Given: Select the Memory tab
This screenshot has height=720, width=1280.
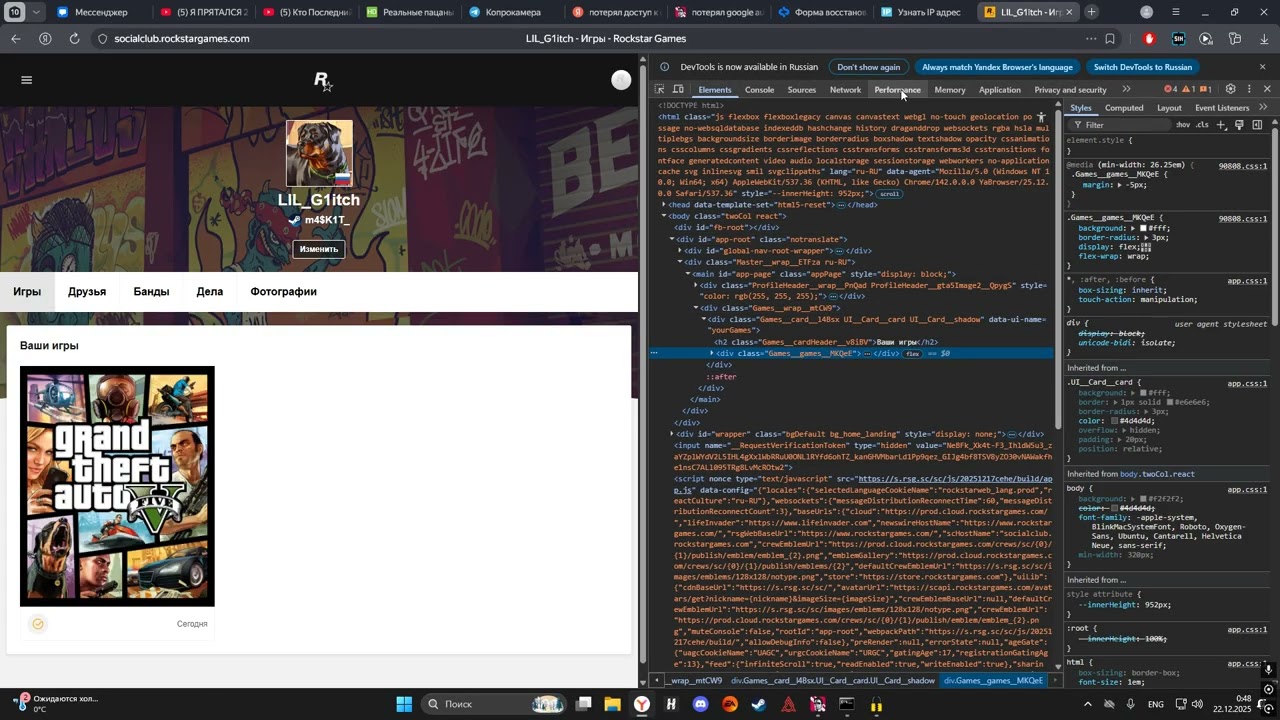Looking at the screenshot, I should 949,90.
